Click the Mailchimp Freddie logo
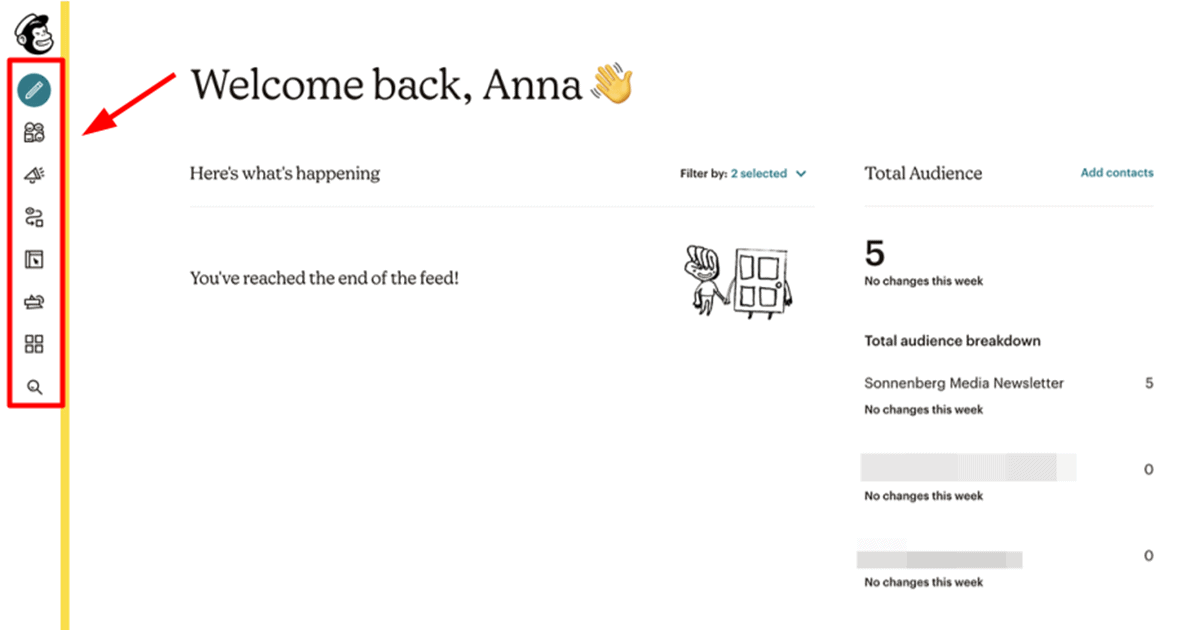 32,32
